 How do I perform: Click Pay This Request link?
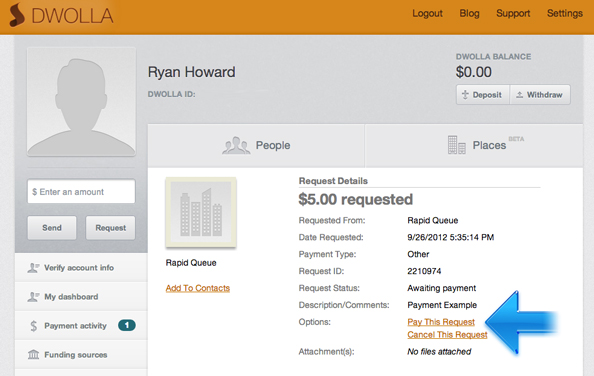click(441, 322)
